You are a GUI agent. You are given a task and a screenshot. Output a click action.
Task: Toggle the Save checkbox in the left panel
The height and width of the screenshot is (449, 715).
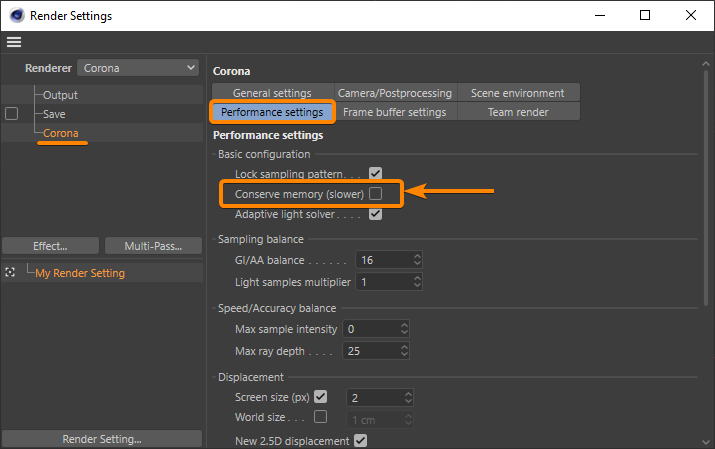tap(12, 114)
